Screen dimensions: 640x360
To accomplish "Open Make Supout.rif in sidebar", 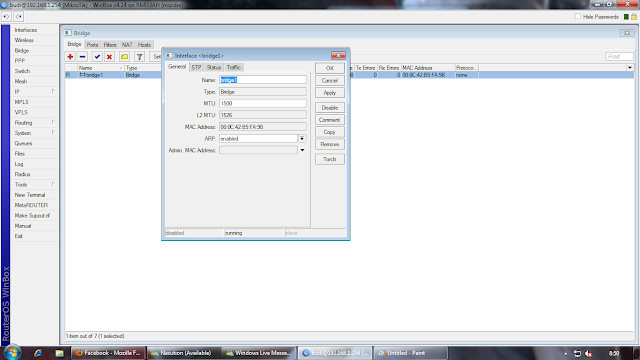I will tap(32, 215).
